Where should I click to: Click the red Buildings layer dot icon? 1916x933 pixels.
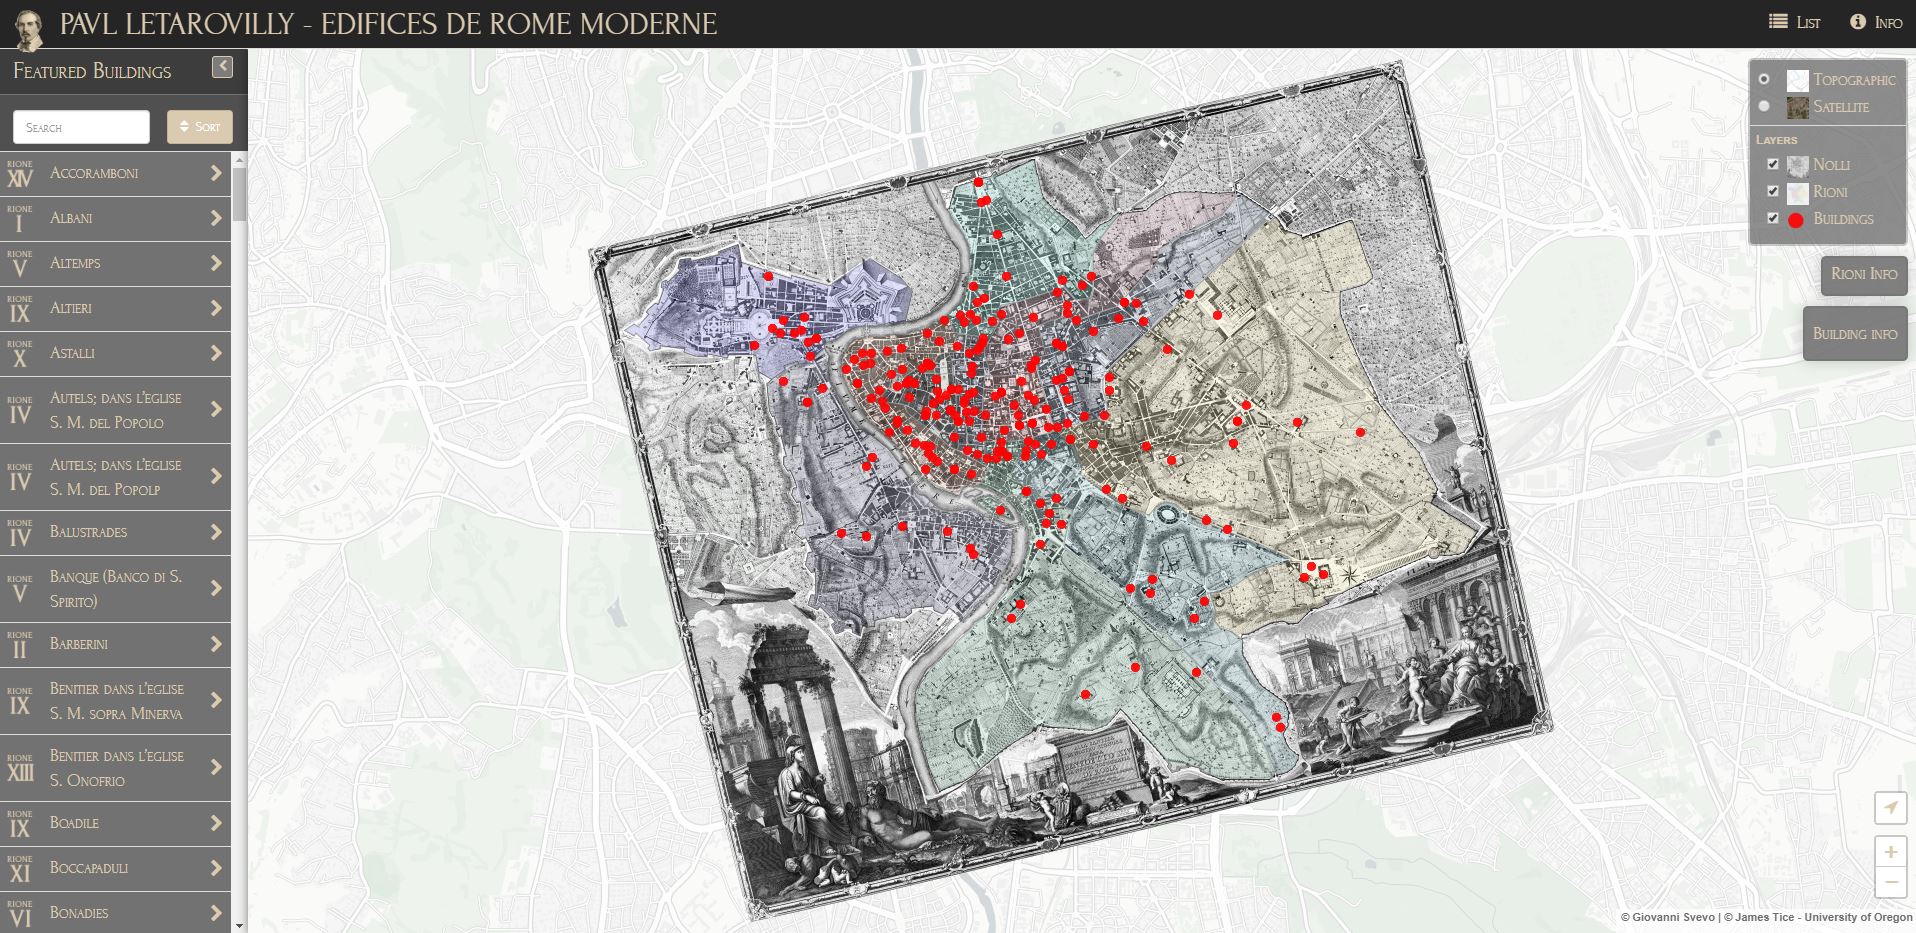pyautogui.click(x=1795, y=220)
